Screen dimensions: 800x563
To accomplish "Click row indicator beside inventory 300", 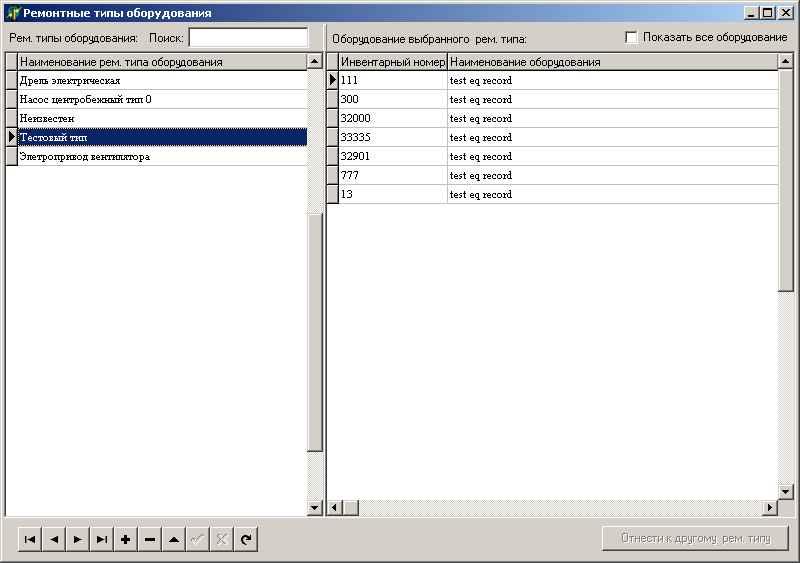I will [x=333, y=99].
